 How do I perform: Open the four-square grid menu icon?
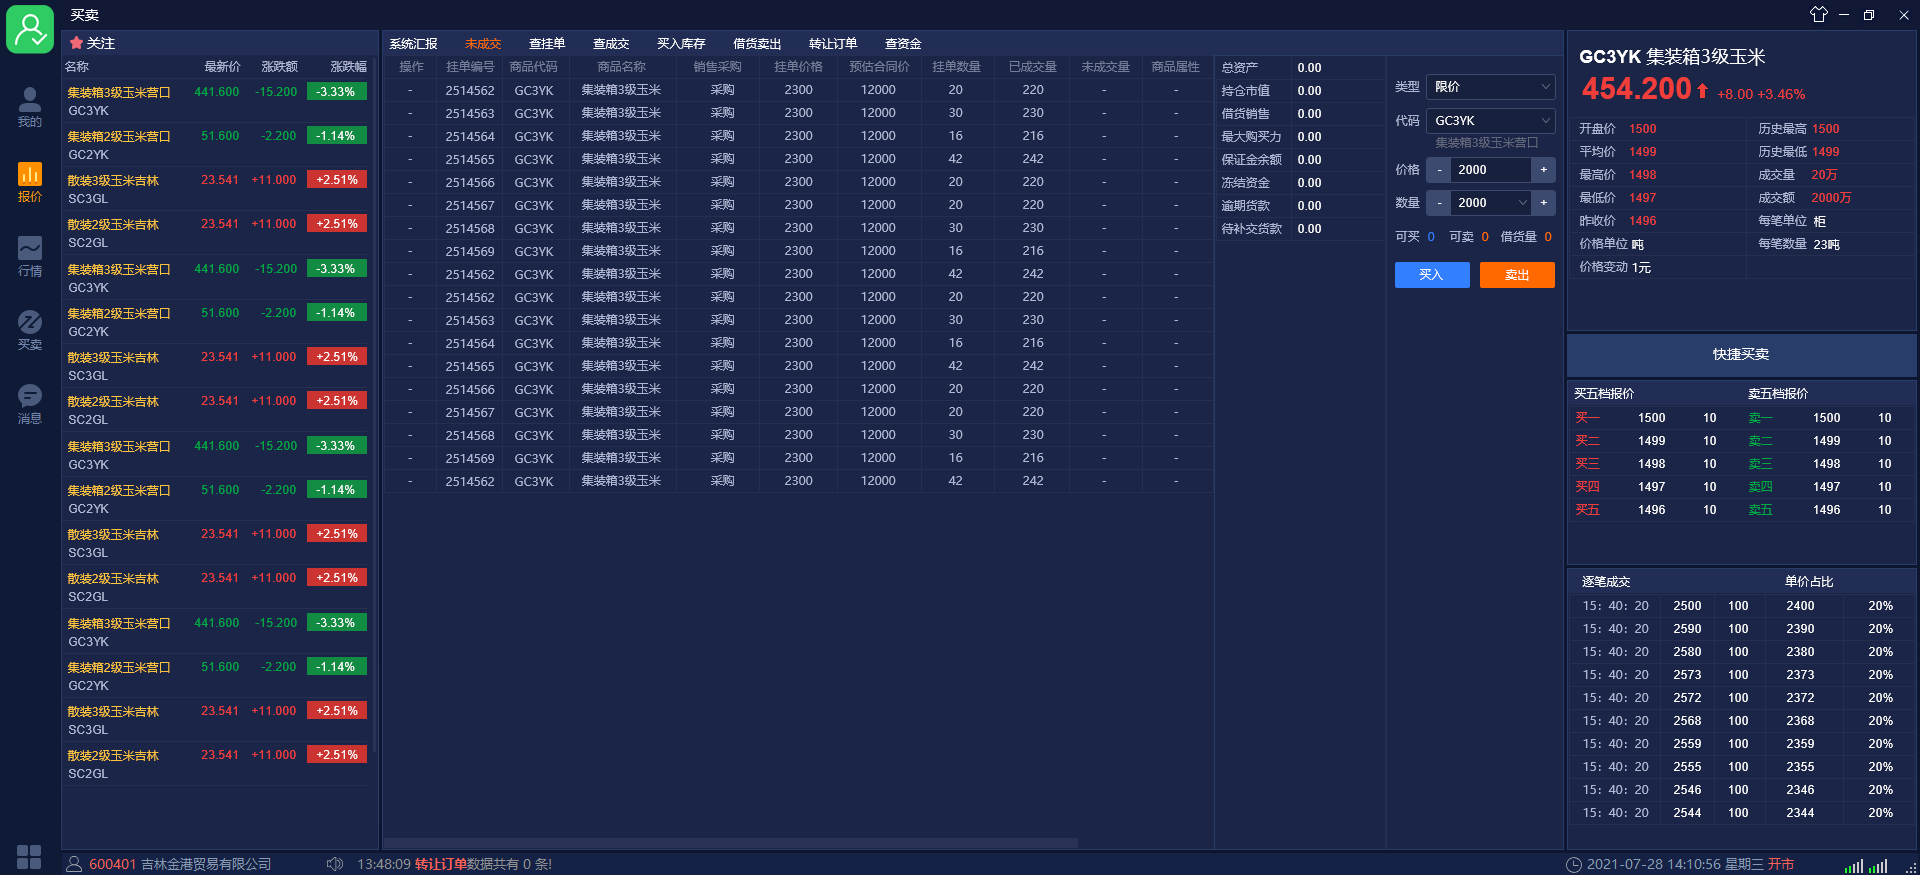click(29, 857)
